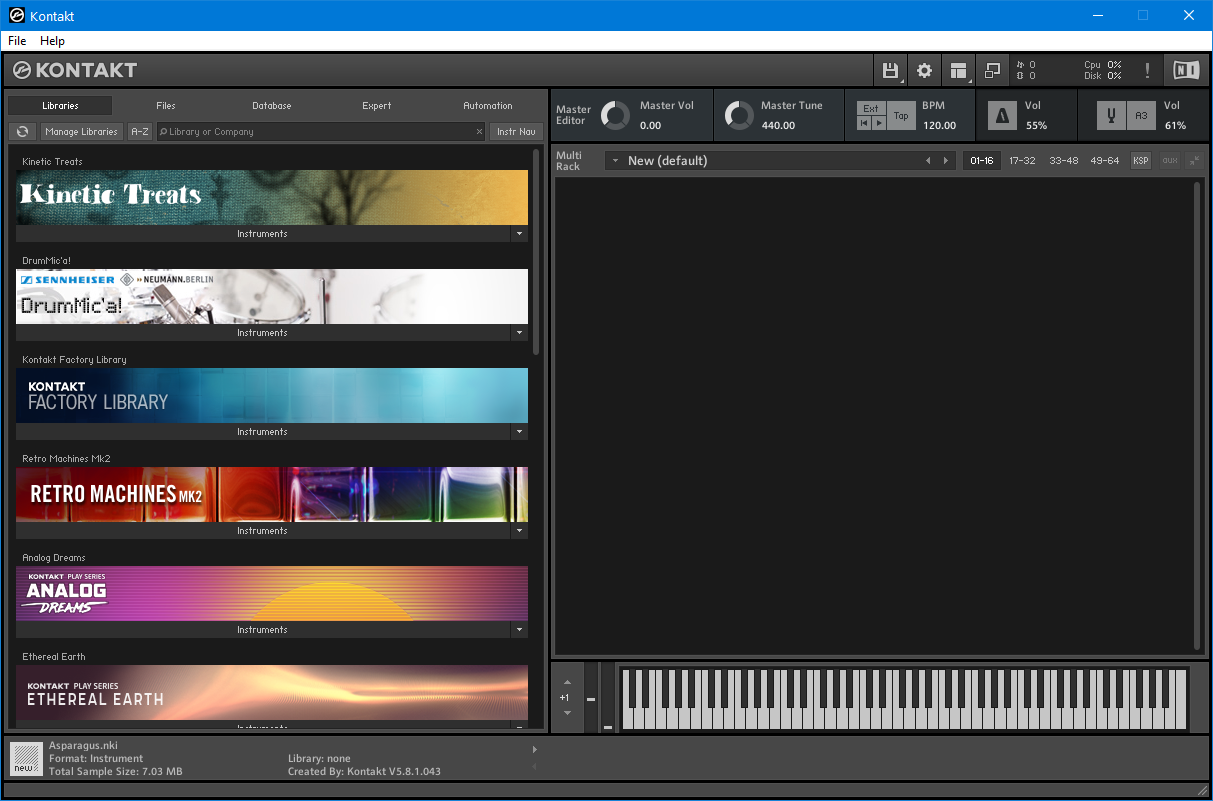Open Analog Dreams Instruments dropdown arrow
This screenshot has width=1213, height=801.
tap(519, 630)
